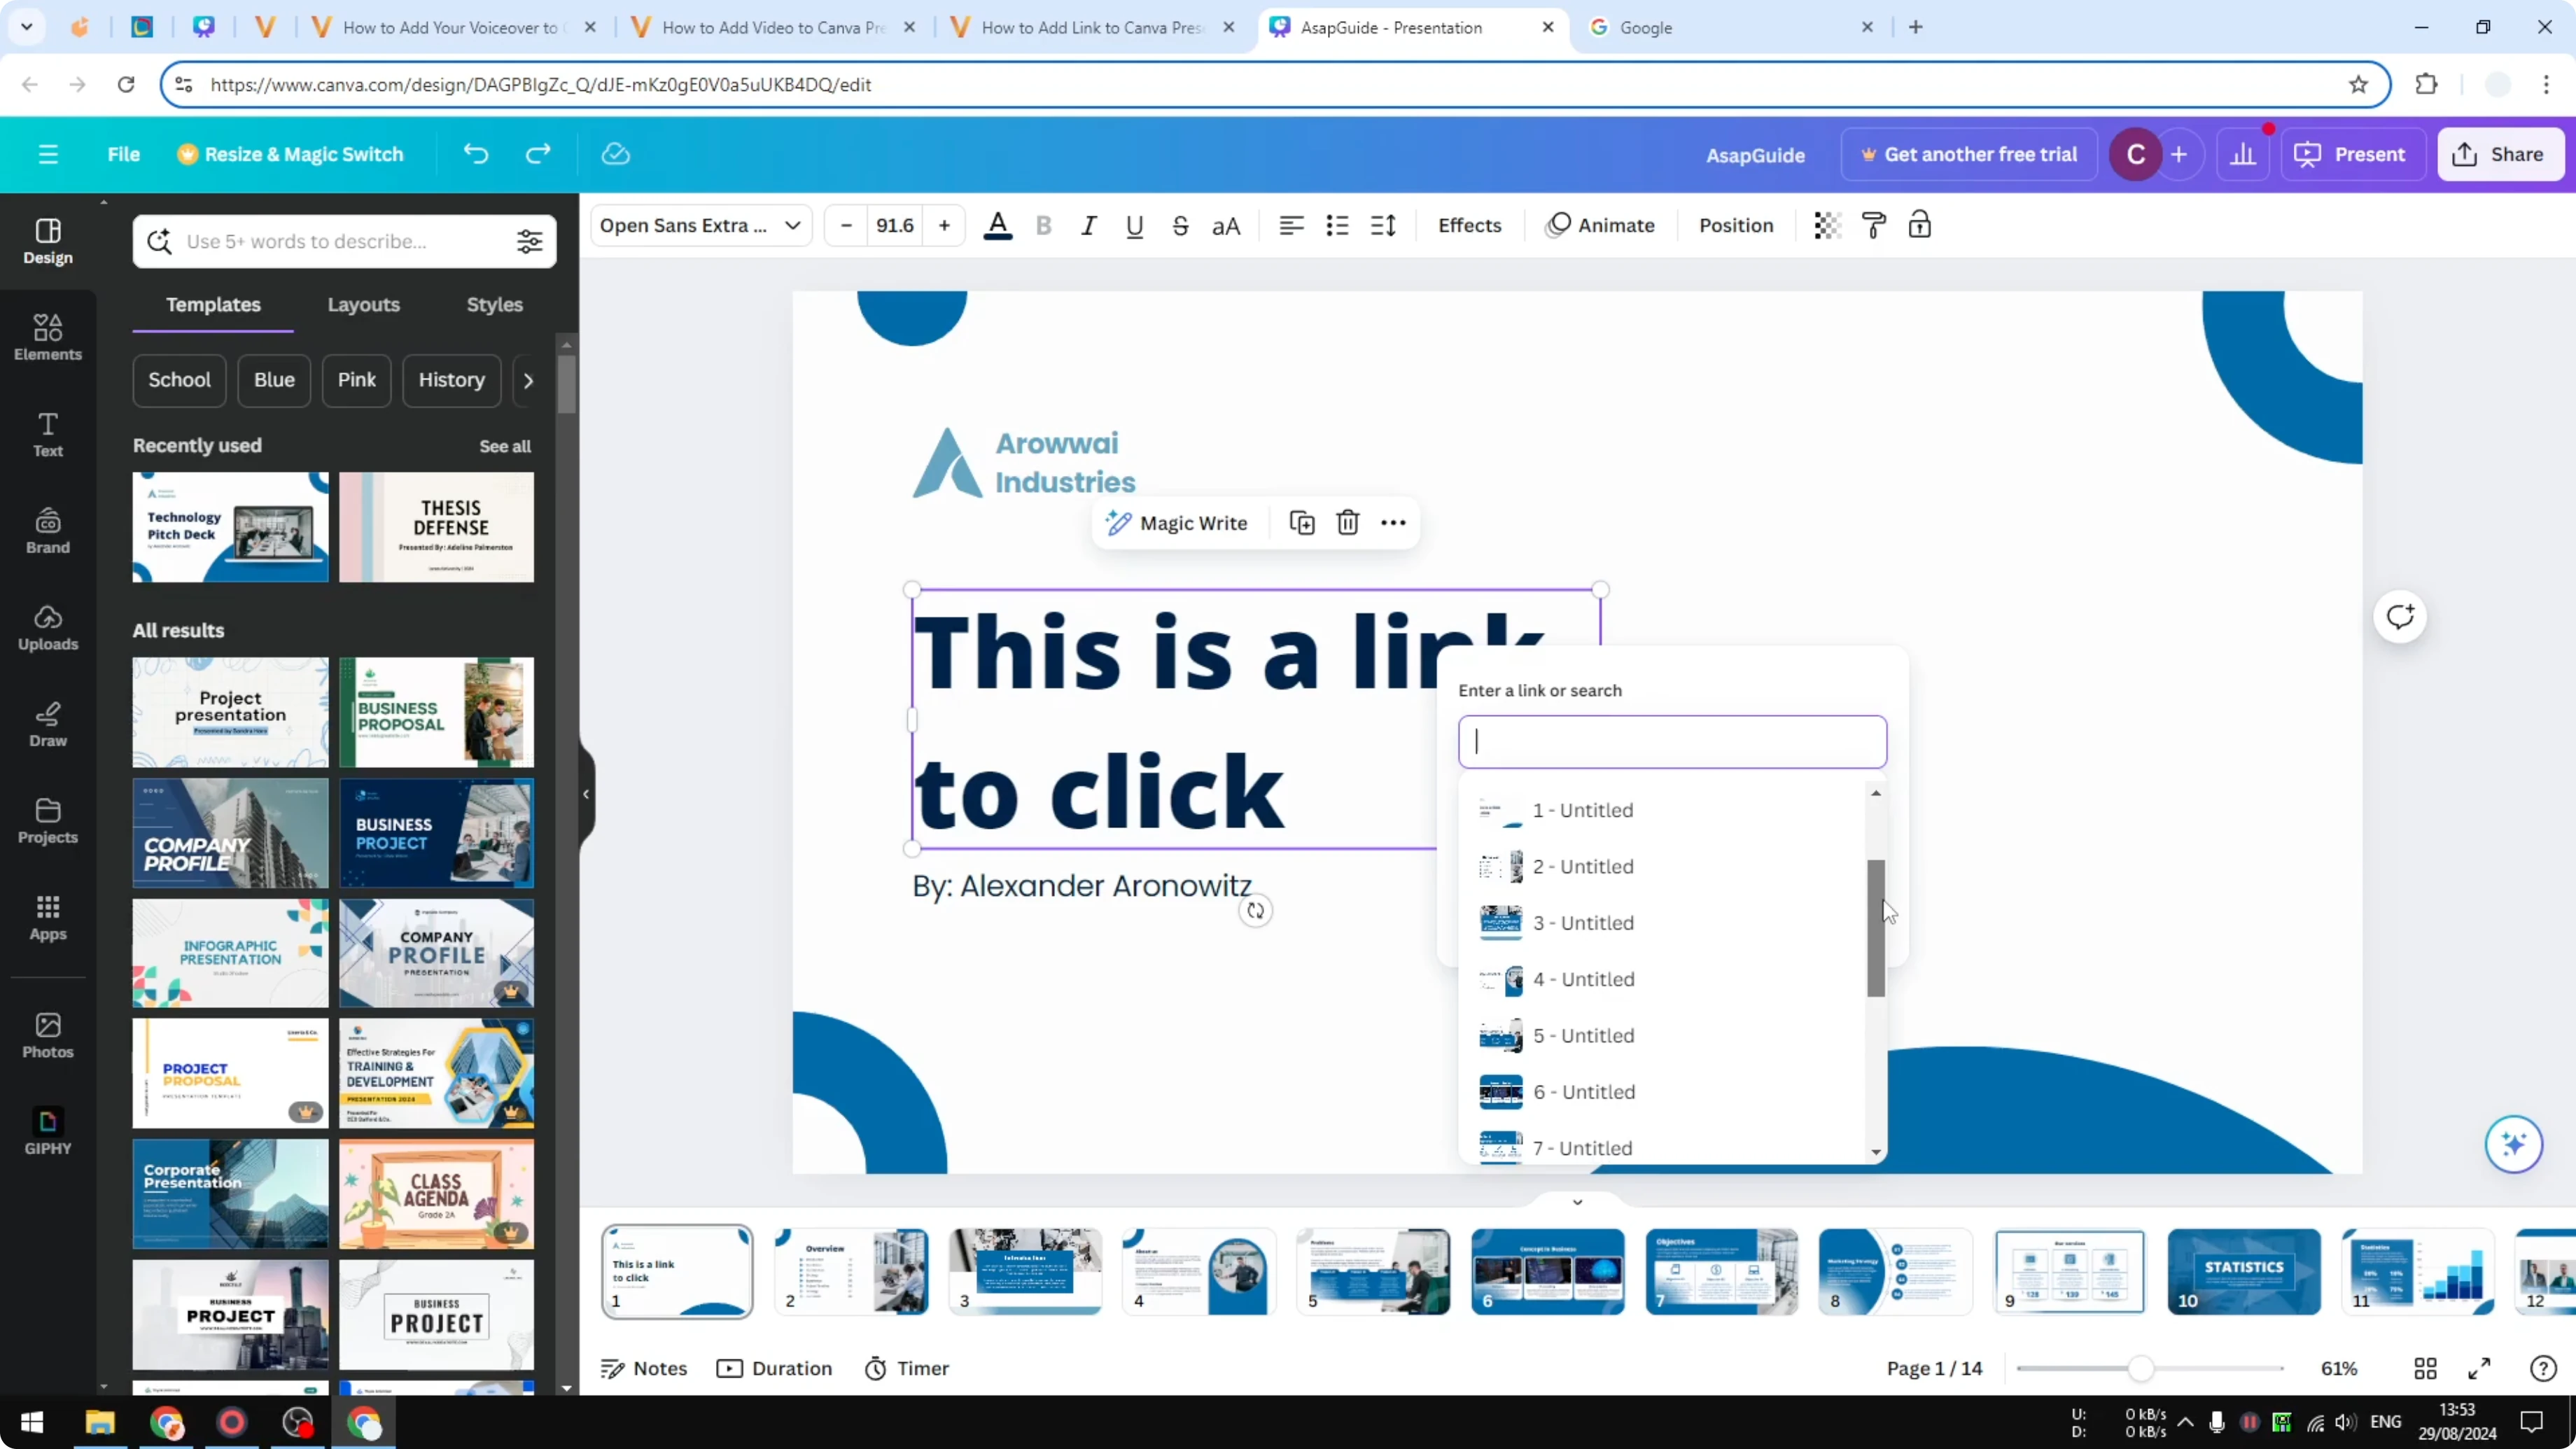Open the Projects panel

(48, 821)
